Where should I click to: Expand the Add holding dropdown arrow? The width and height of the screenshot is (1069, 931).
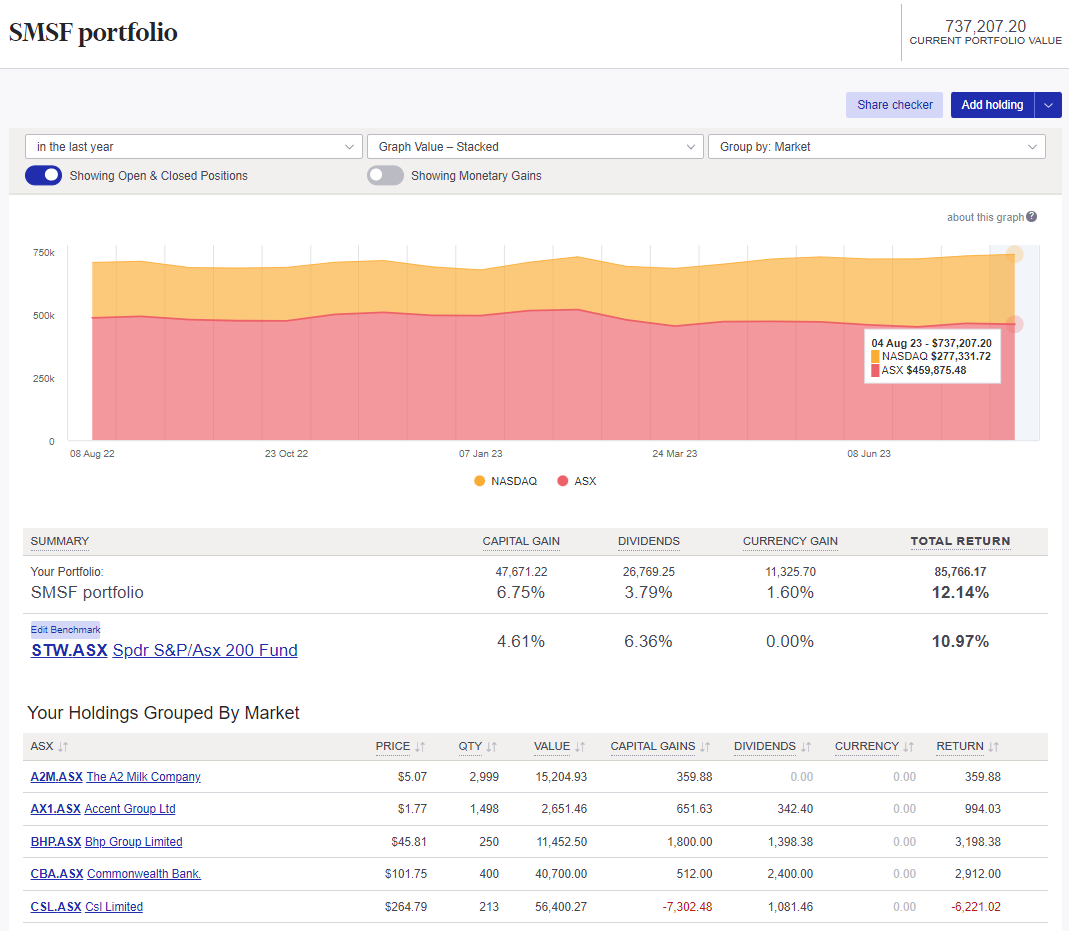click(1048, 104)
